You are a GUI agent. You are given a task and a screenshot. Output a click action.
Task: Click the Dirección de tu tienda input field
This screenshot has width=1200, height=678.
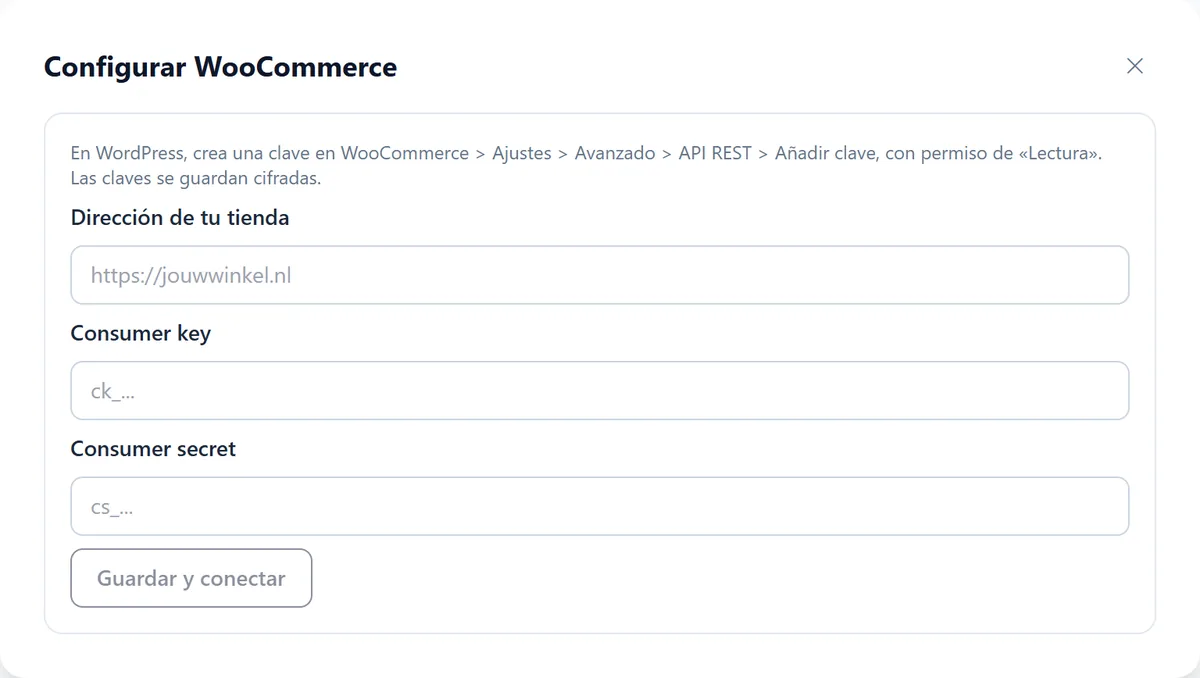tap(600, 275)
